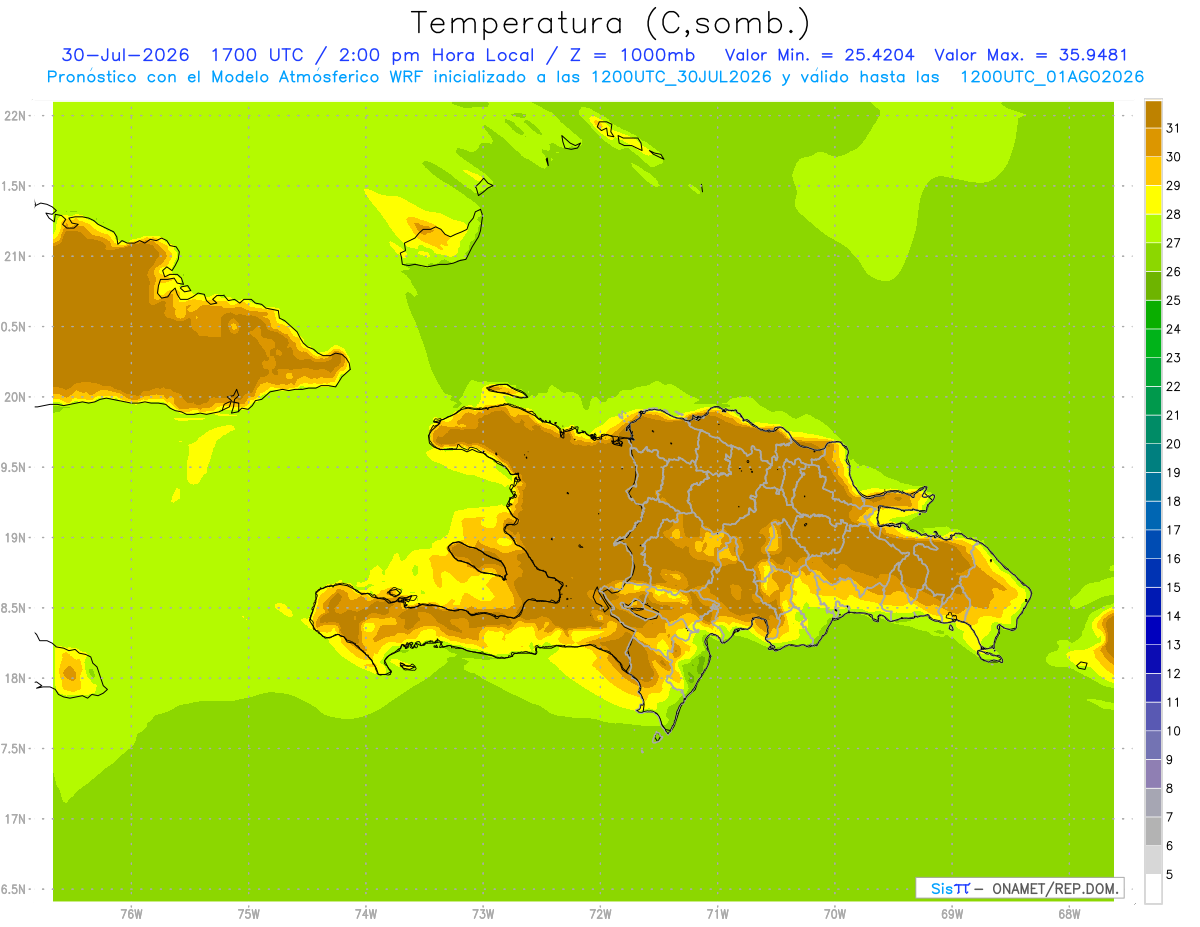
Task: Click the orange swatch between 29 and 30
Action: click(1153, 171)
